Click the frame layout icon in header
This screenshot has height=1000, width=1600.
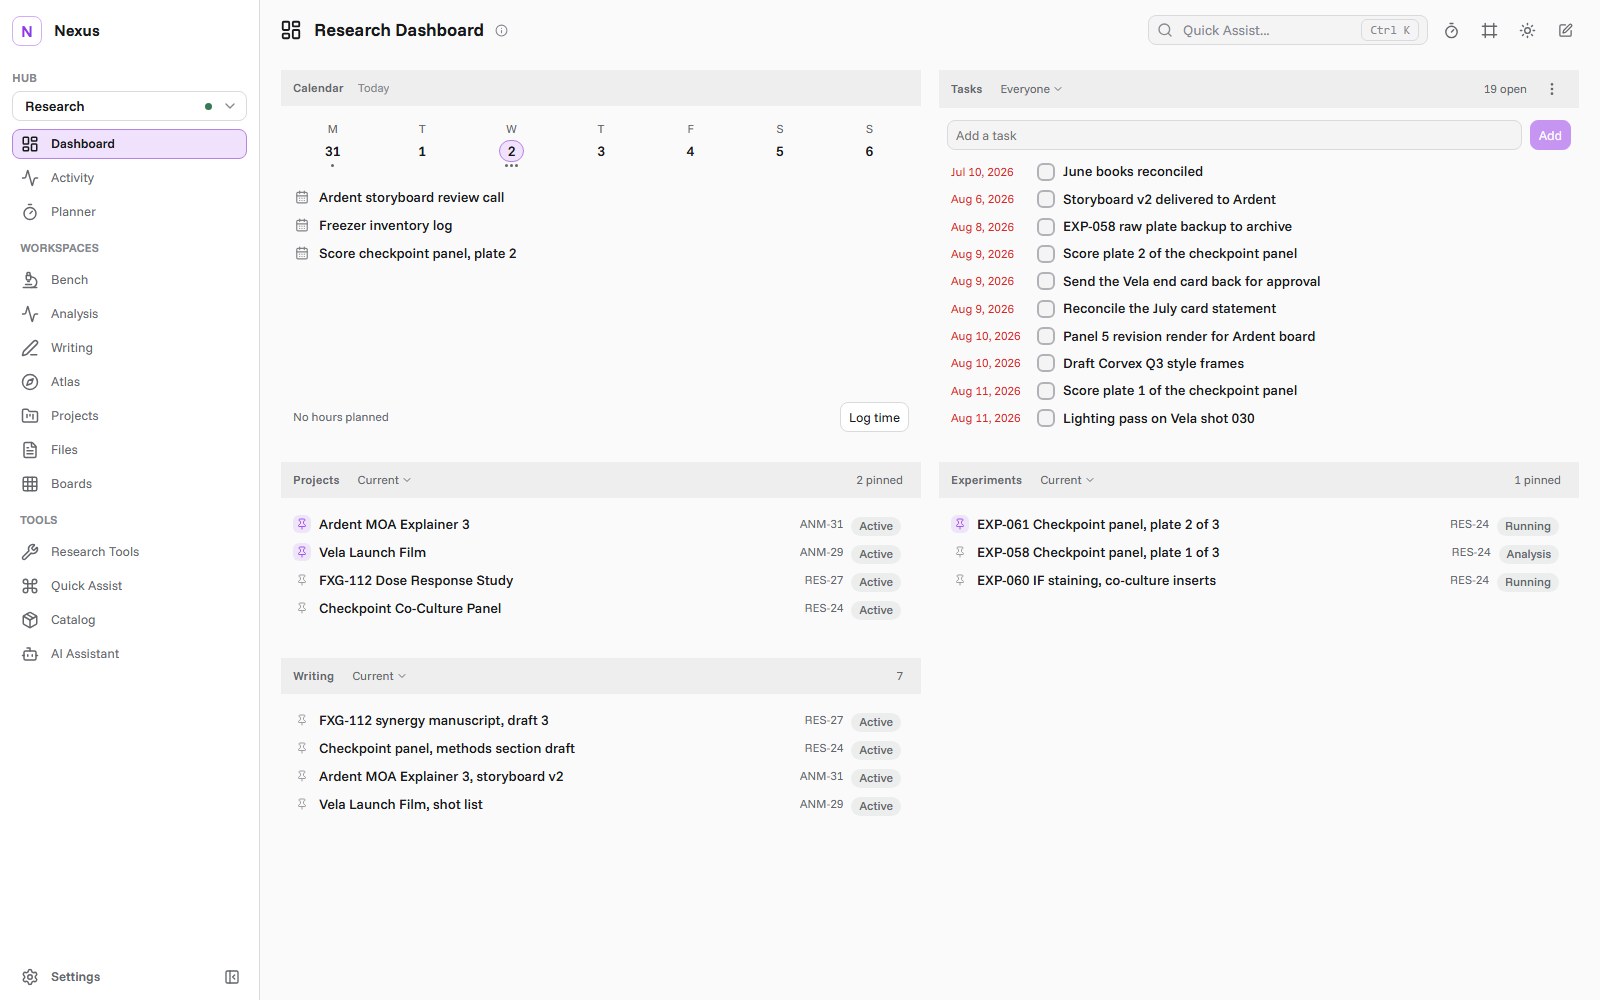1489,31
